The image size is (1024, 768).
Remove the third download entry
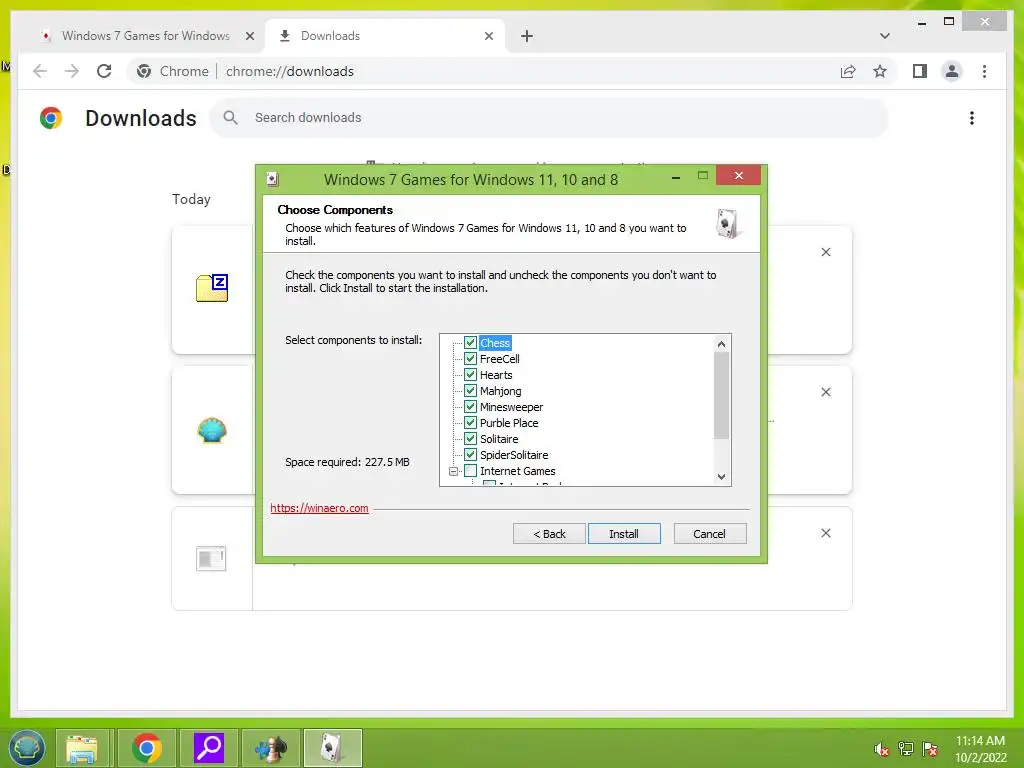pos(825,533)
